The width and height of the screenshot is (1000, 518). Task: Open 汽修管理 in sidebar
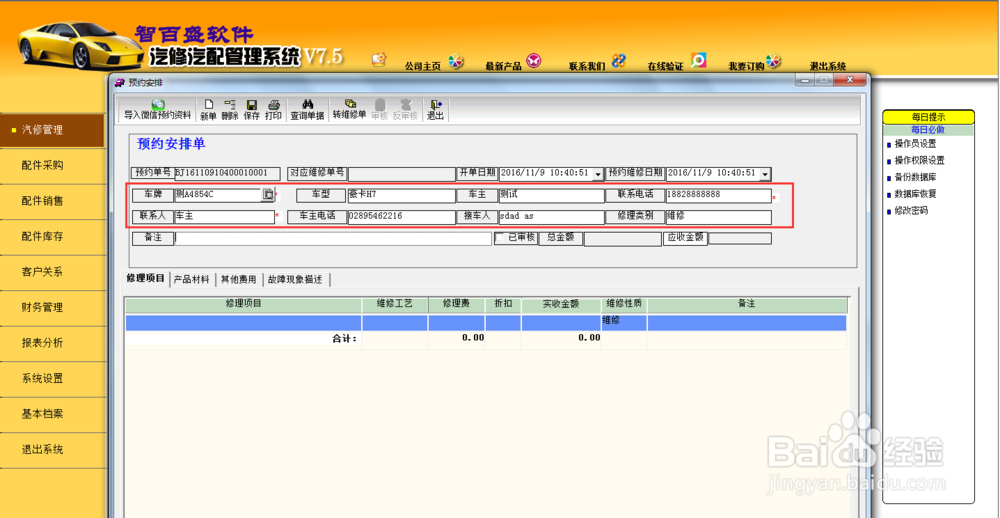point(52,130)
